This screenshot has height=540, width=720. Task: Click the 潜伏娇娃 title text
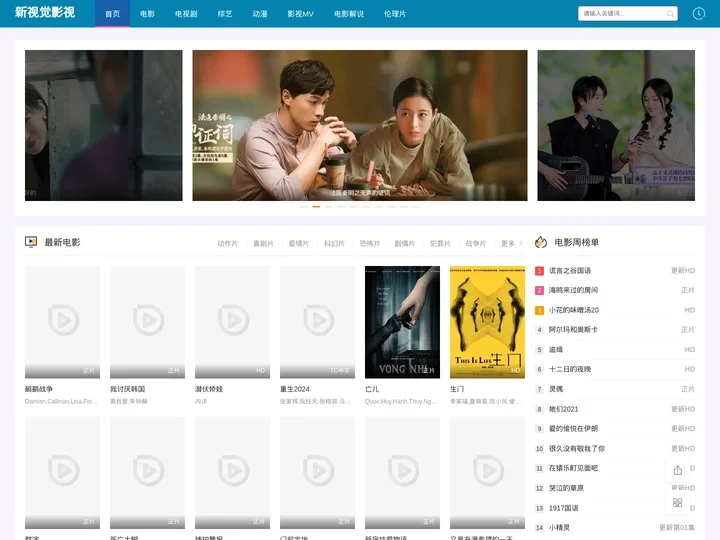click(209, 389)
